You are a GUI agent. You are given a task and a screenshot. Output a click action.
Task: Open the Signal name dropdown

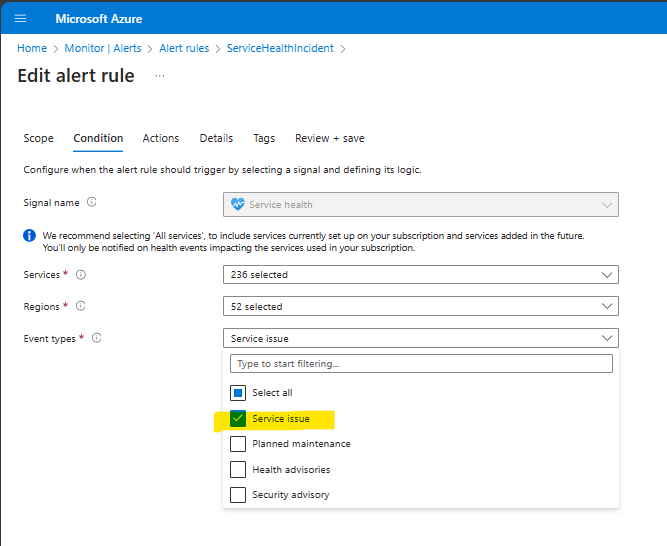point(421,205)
